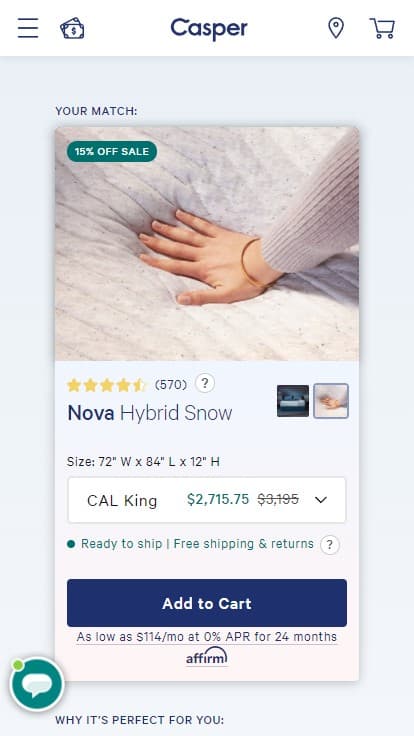Expand the CAL King size dropdown
Viewport: 414px width, 736px height.
tap(207, 500)
